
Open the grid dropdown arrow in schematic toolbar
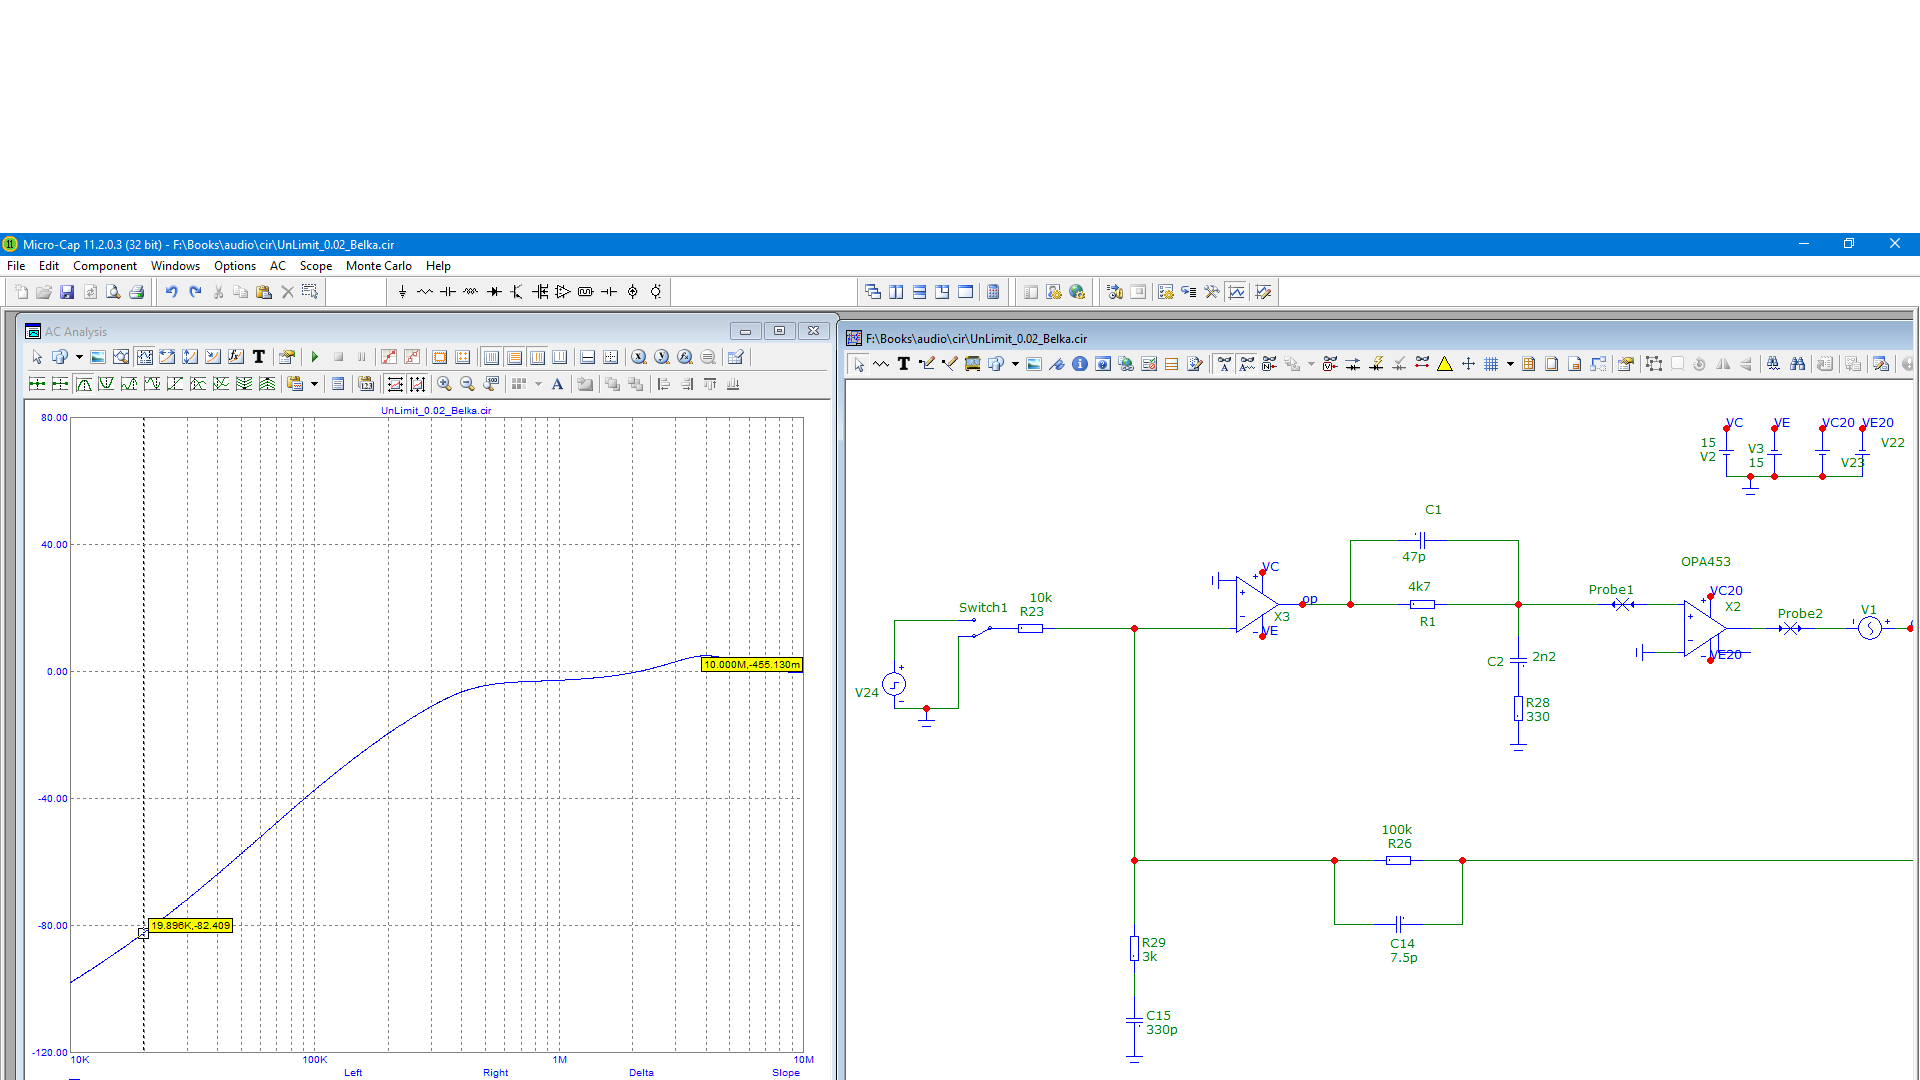click(1510, 364)
